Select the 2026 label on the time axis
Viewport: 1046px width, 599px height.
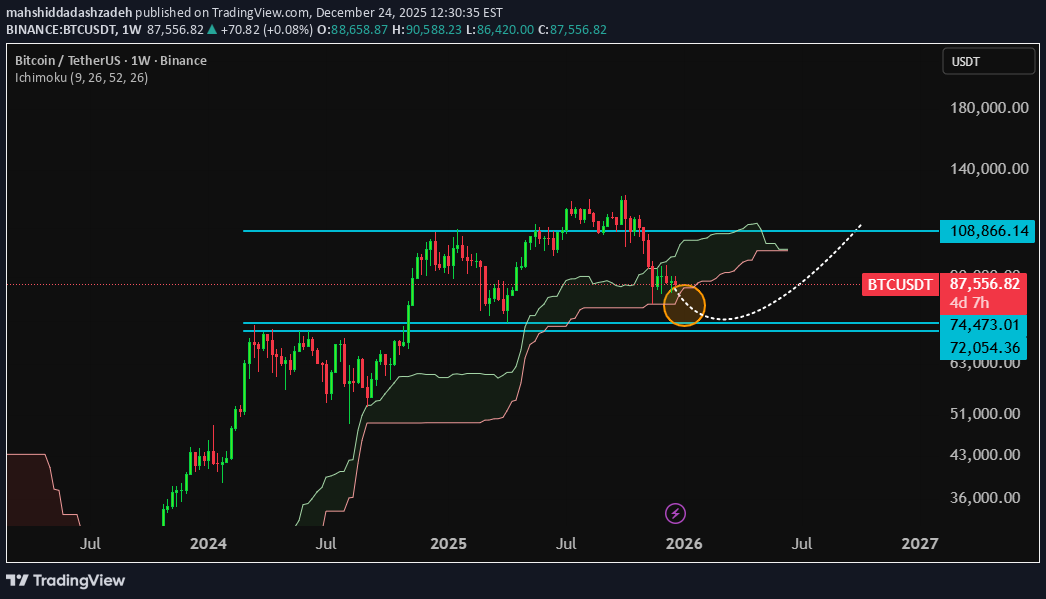click(684, 544)
